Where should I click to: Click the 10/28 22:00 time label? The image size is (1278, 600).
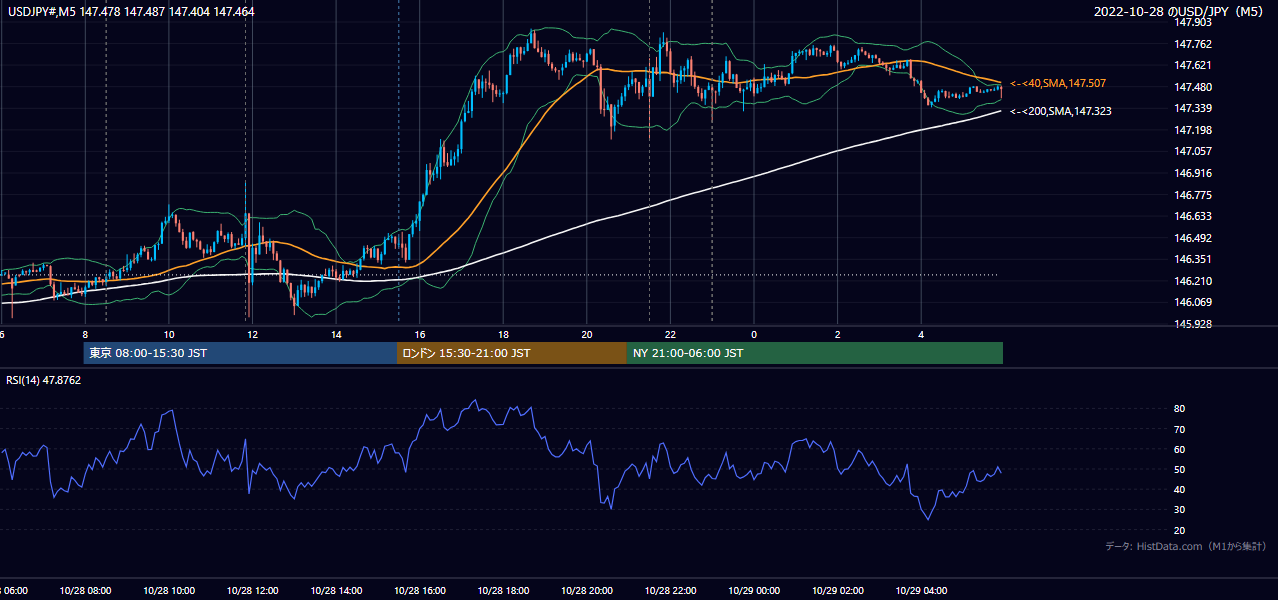pyautogui.click(x=670, y=591)
